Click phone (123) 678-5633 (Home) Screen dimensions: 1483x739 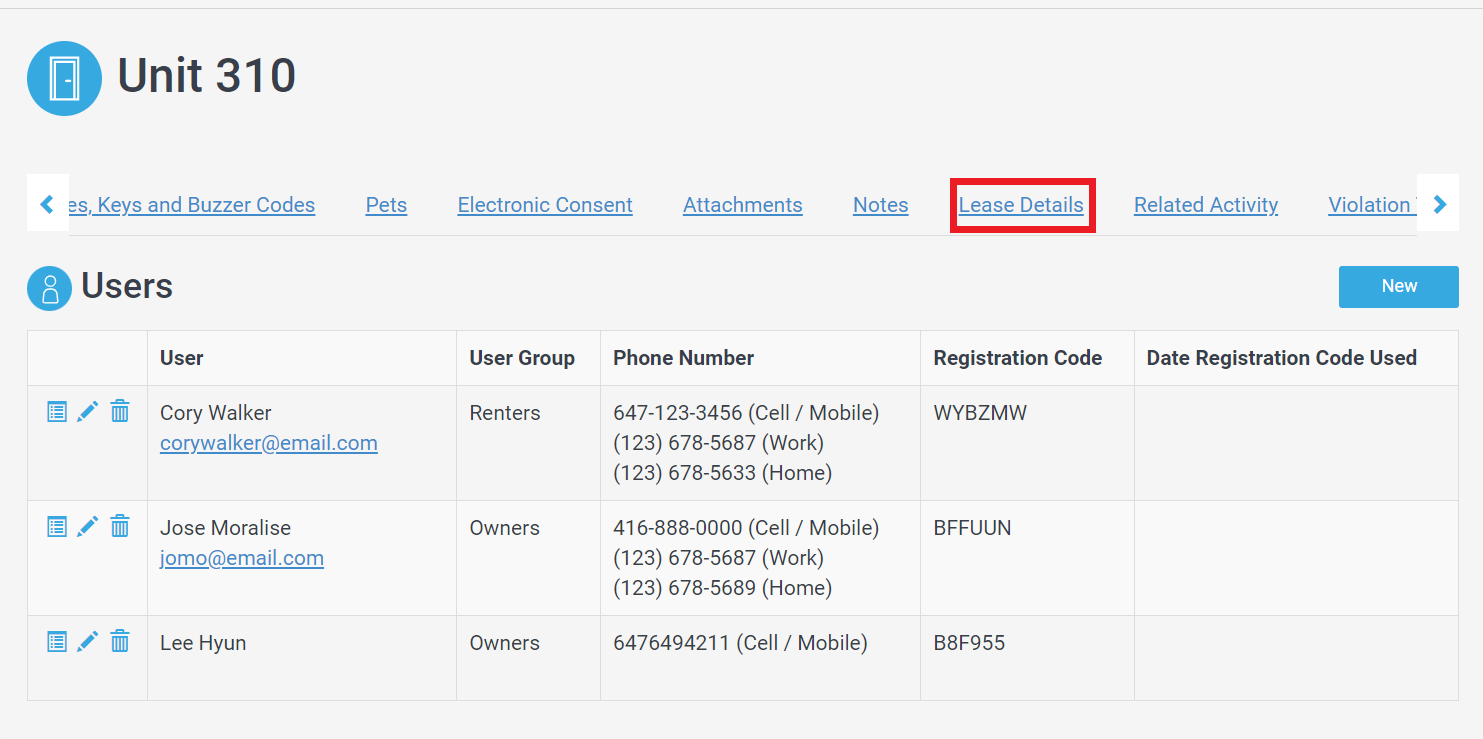[x=723, y=473]
